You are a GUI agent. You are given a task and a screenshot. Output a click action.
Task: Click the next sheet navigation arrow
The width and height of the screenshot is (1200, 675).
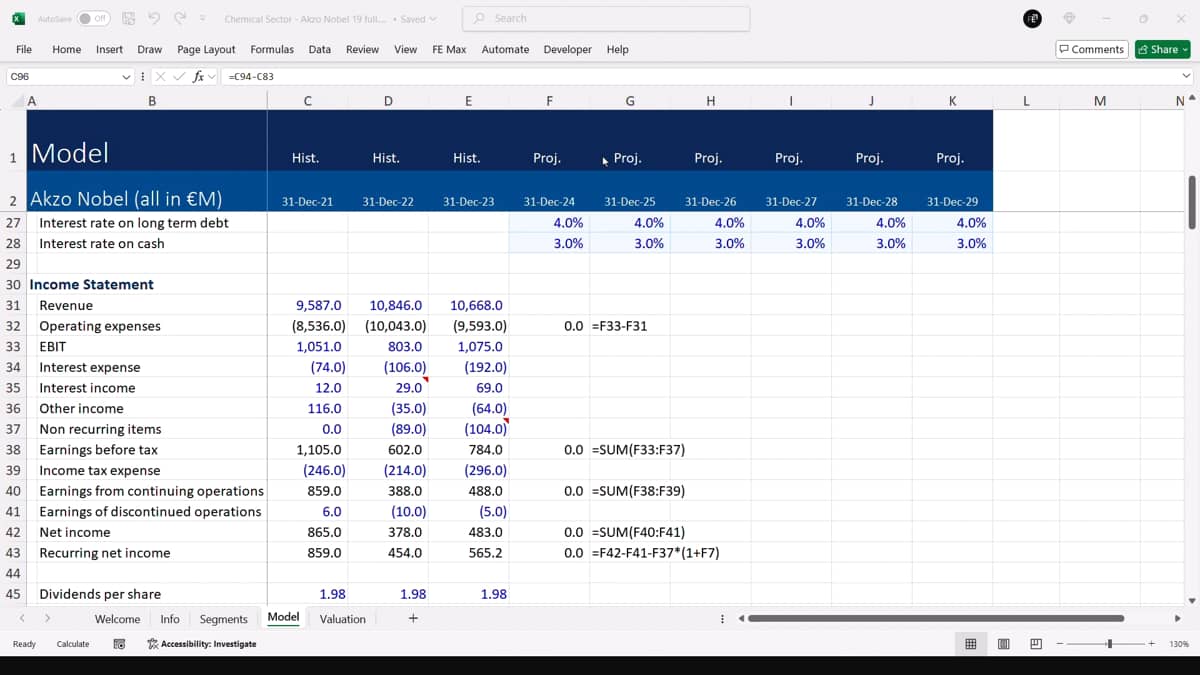(x=47, y=619)
